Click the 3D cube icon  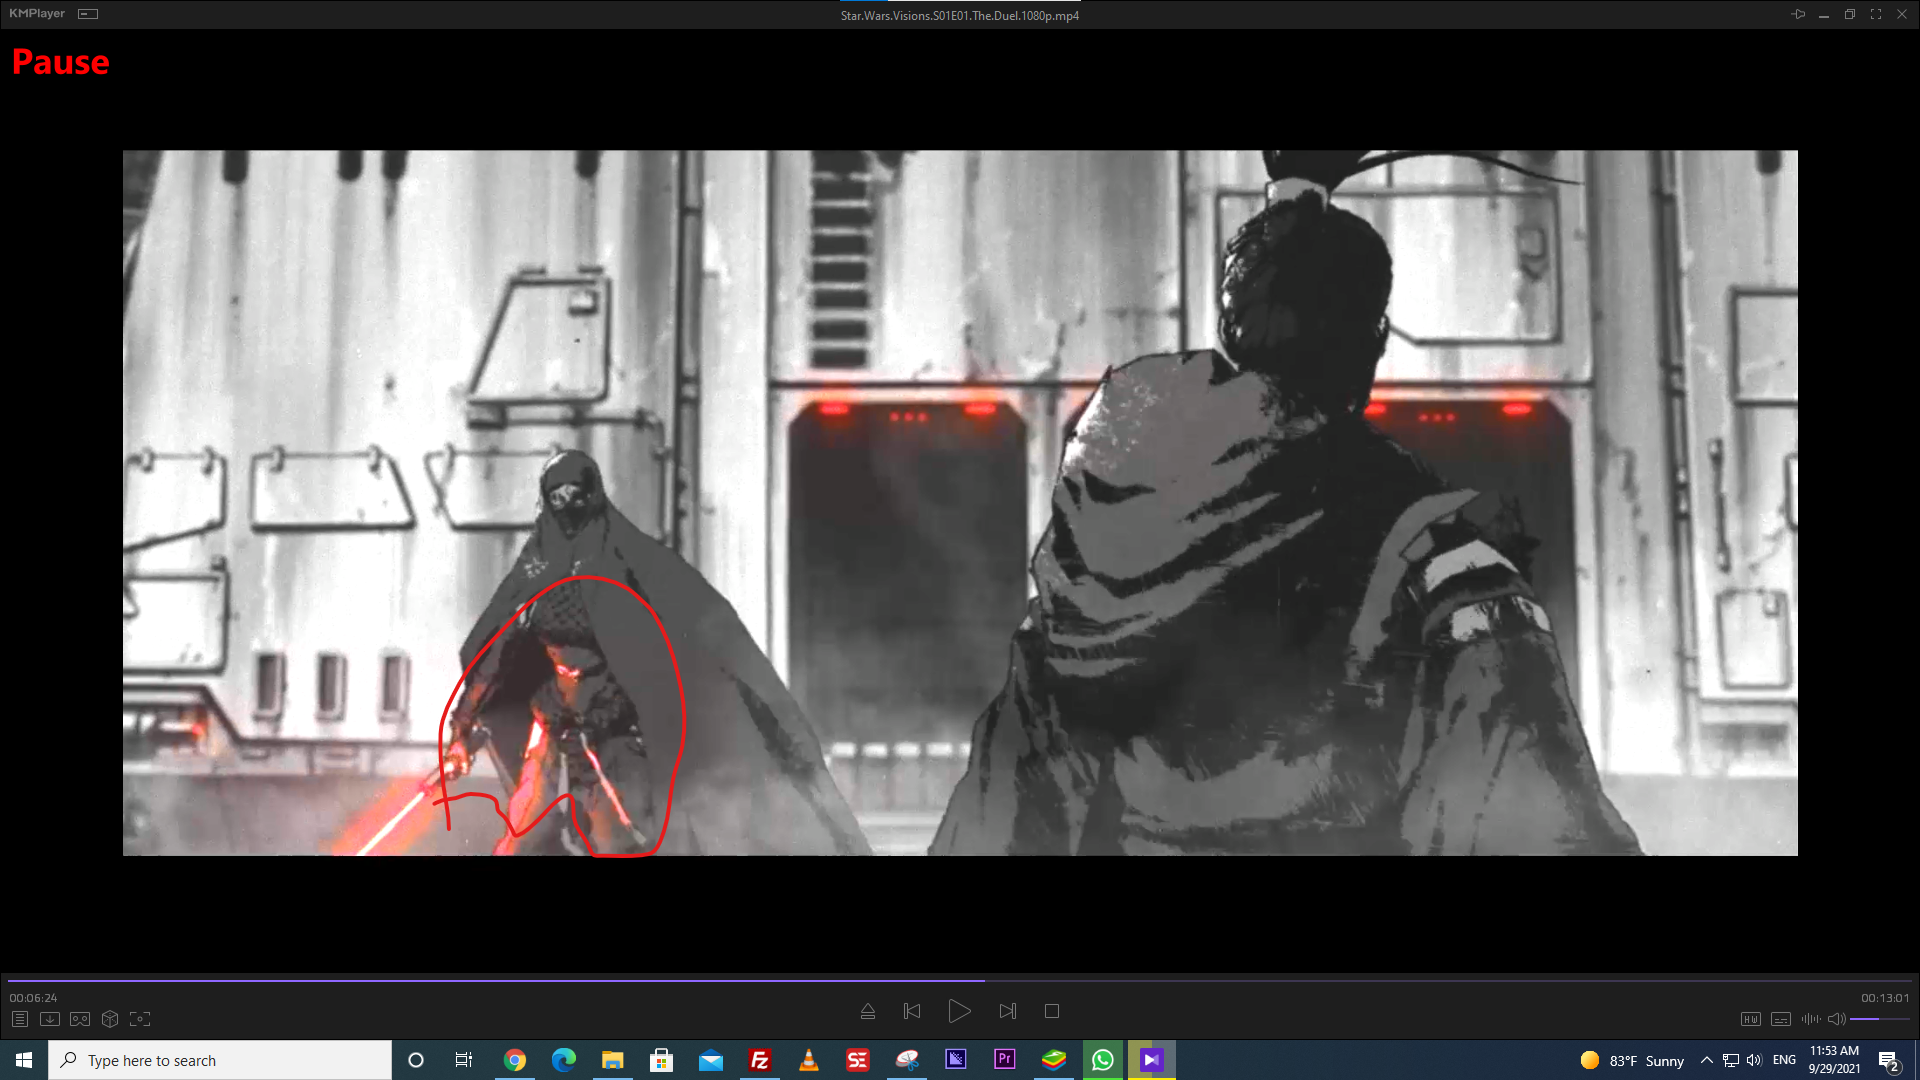(x=110, y=1019)
